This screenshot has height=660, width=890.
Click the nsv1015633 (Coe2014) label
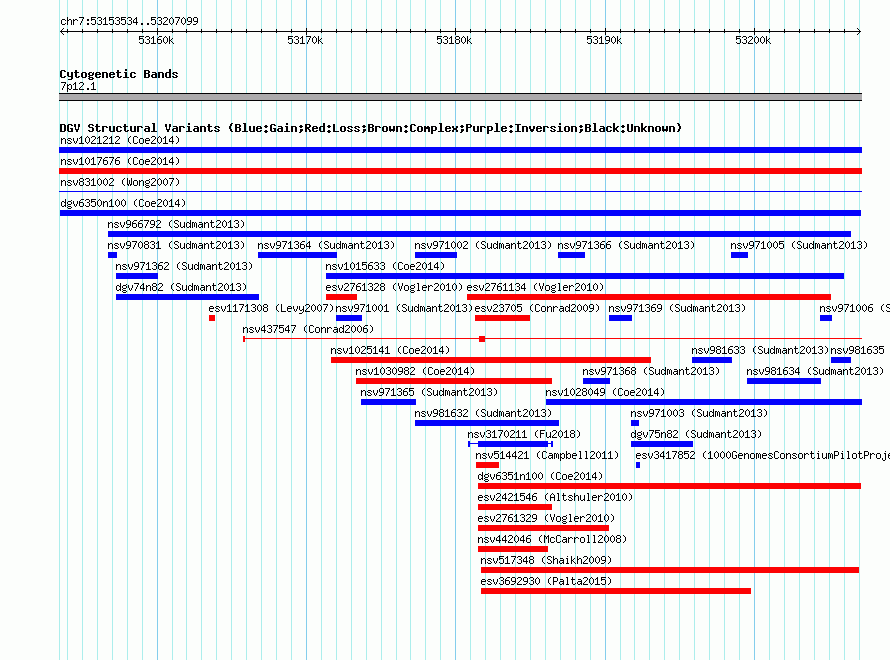(x=385, y=266)
